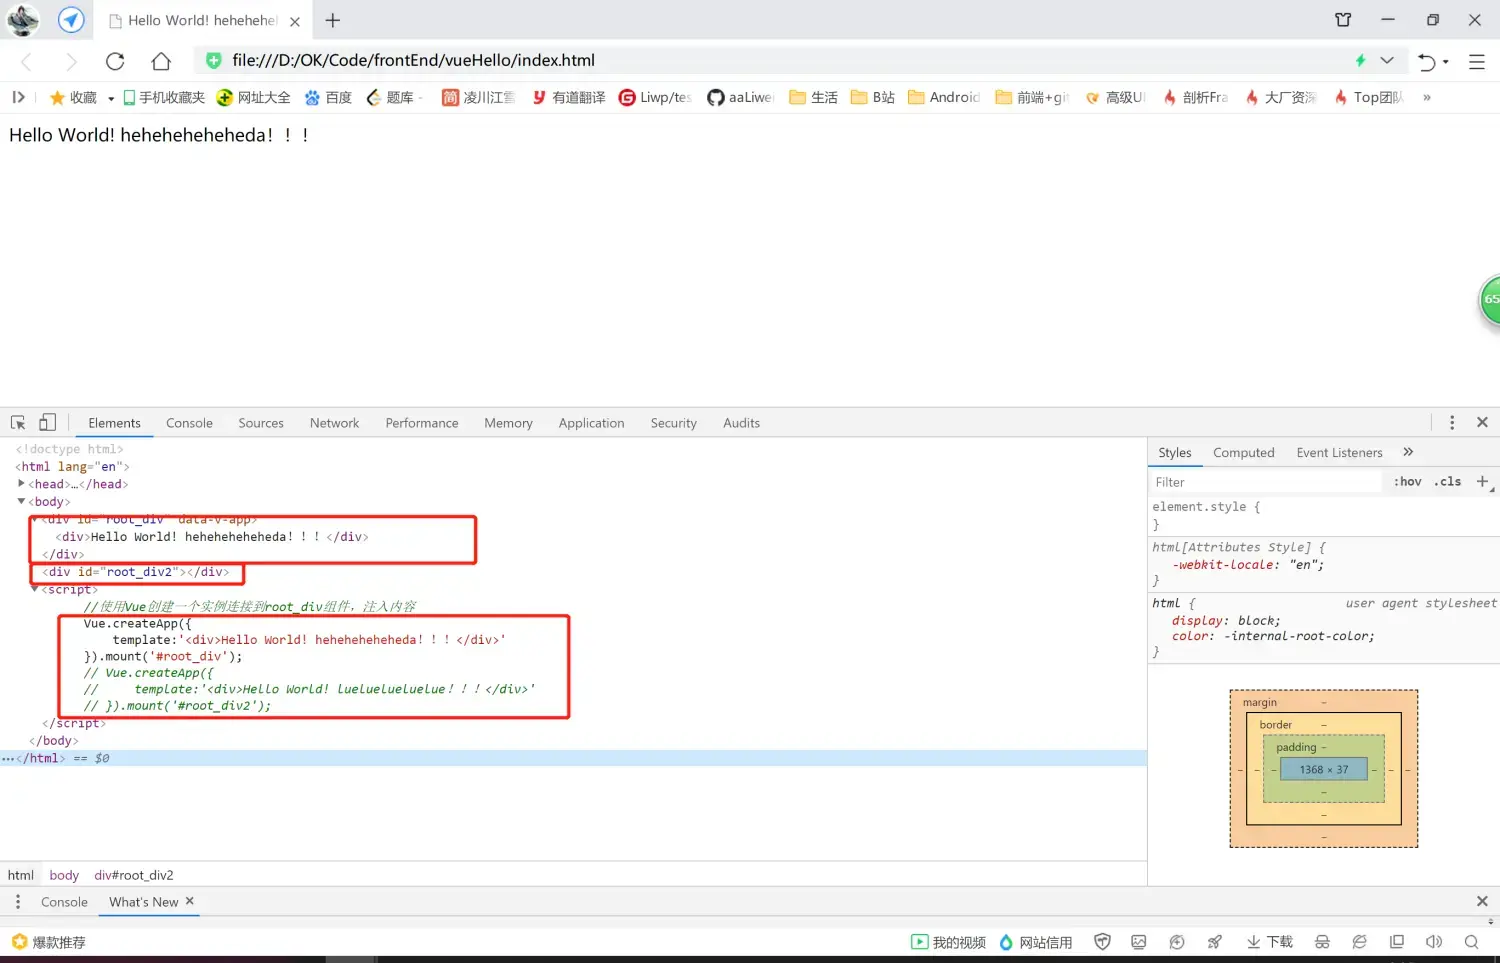The image size is (1500, 963).
Task: Open the skin/shirt icon in title bar
Action: (1343, 20)
